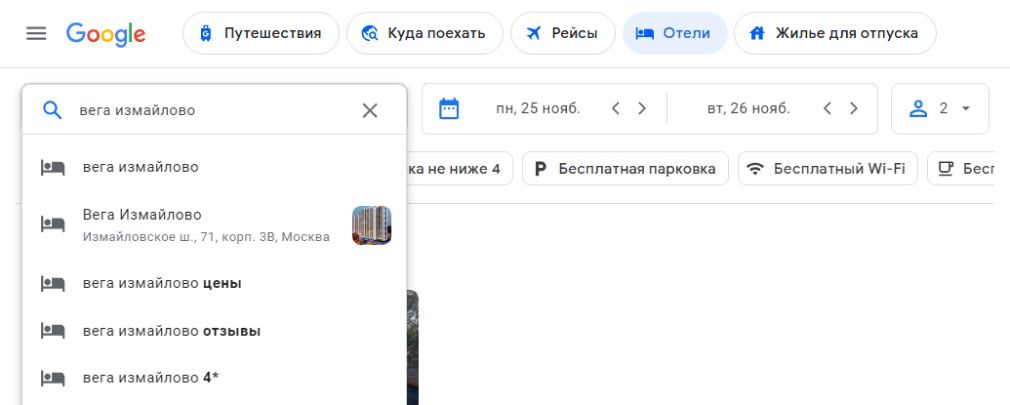1010x405 pixels.
Task: Click the blue search magnifier icon
Action: click(52, 111)
